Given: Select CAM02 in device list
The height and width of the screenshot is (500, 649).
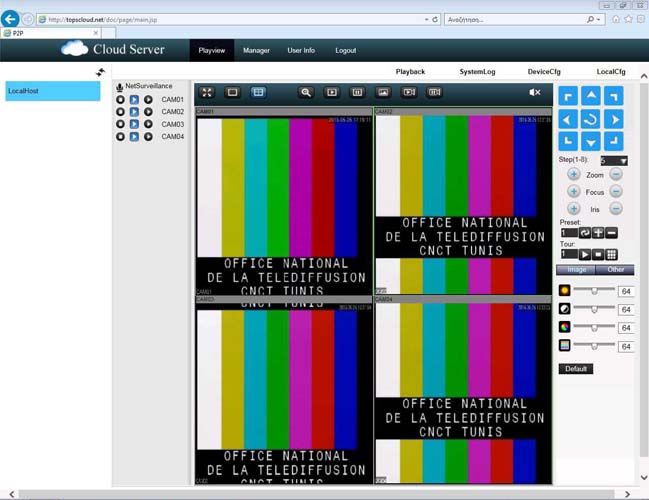Looking at the screenshot, I should (x=173, y=112).
